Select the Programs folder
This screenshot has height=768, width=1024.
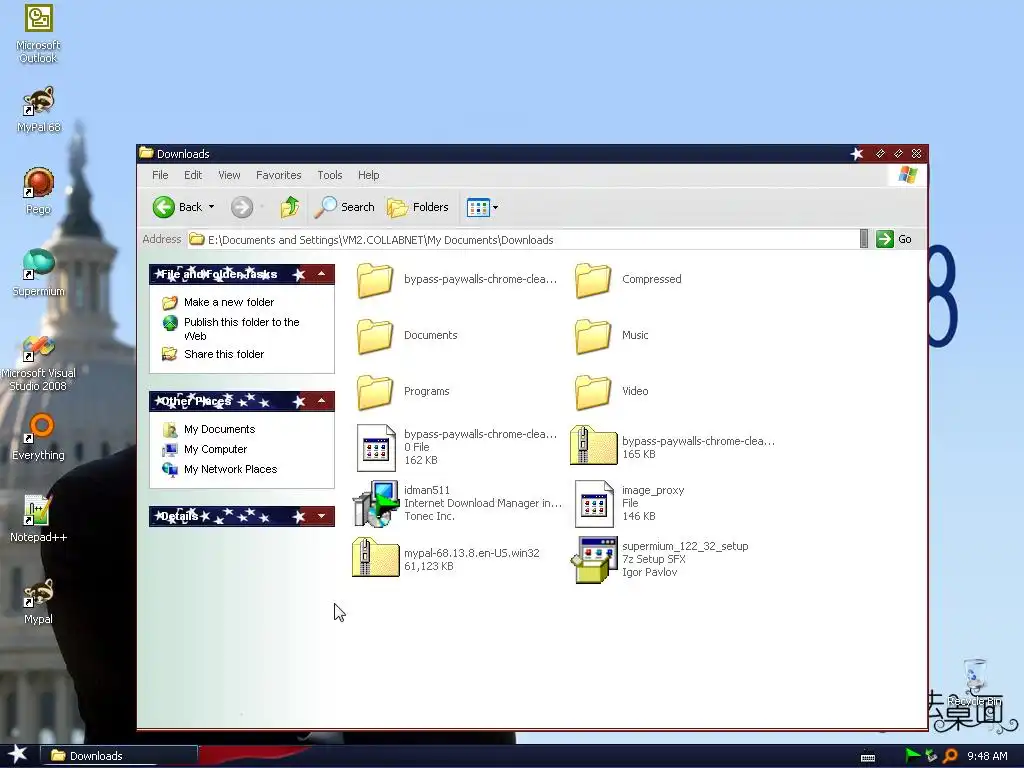click(x=403, y=392)
